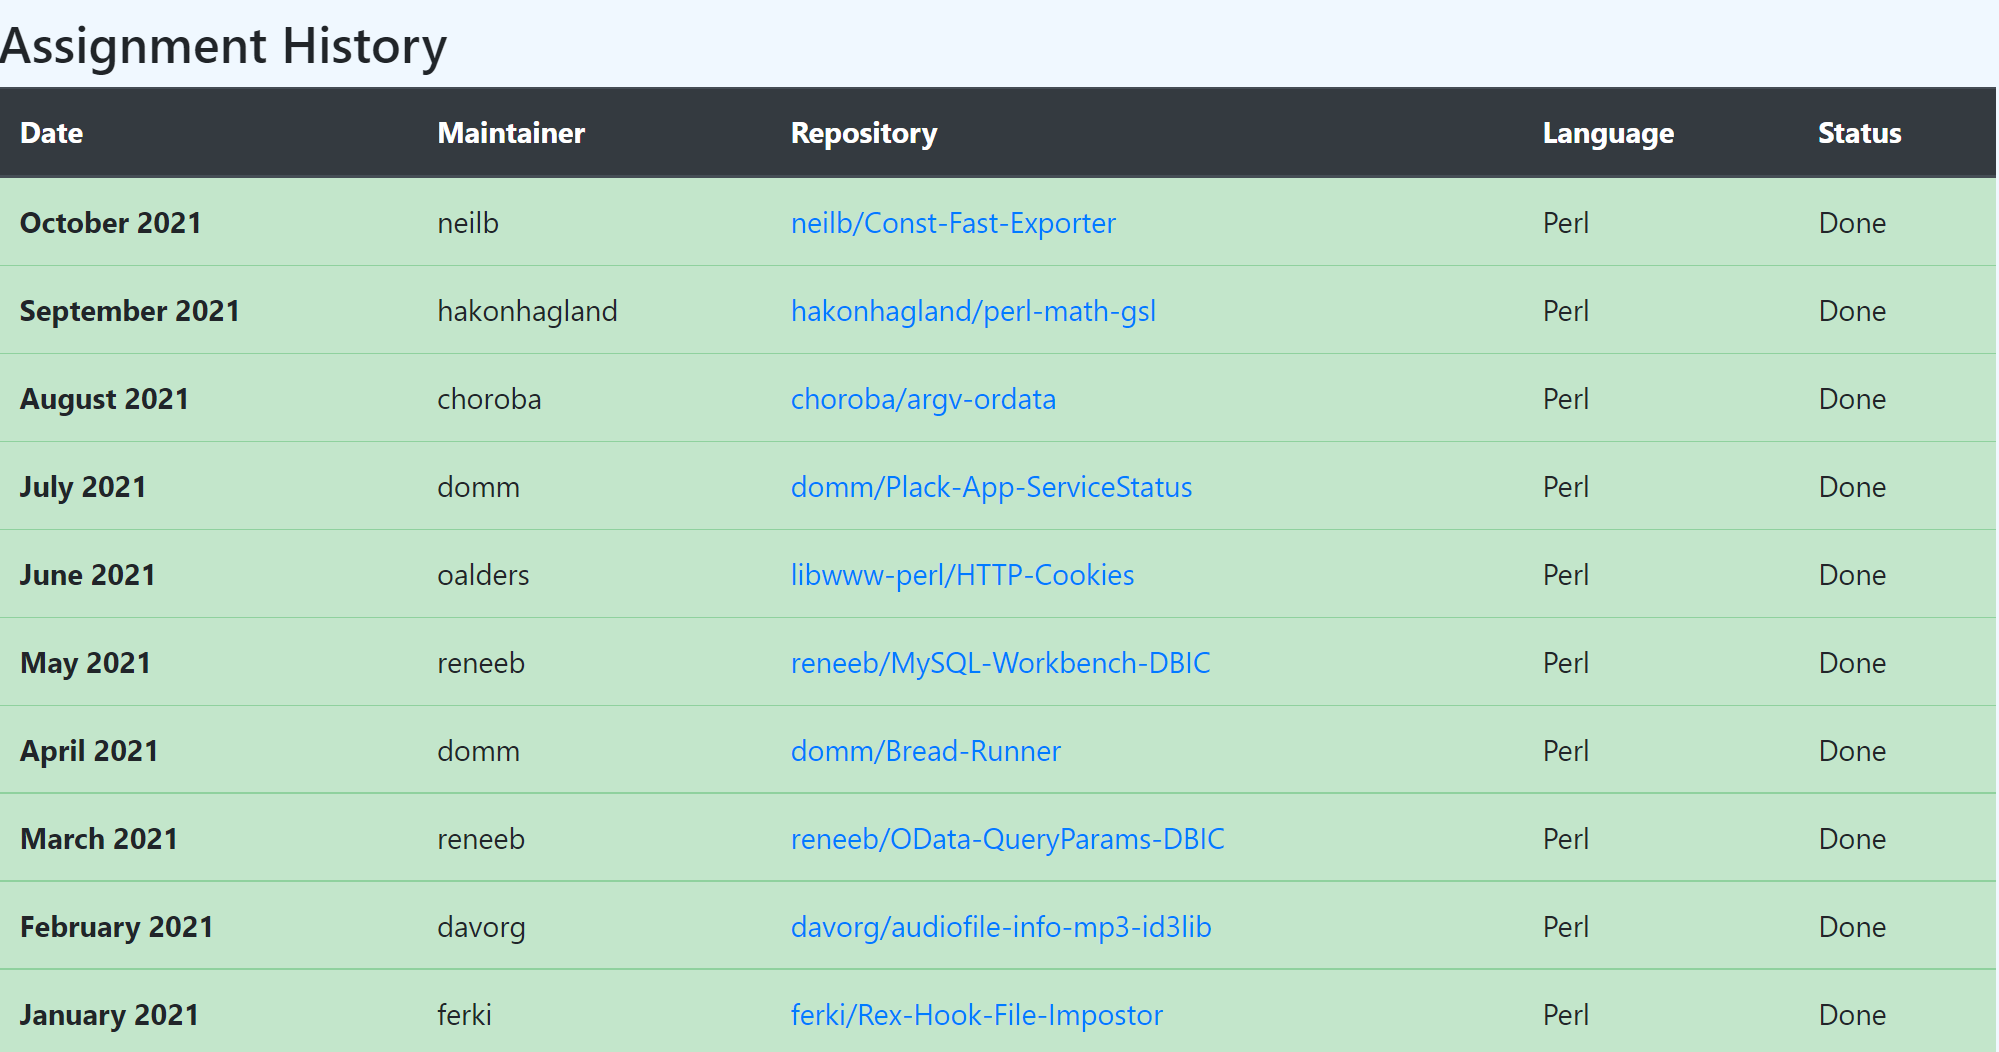The width and height of the screenshot is (1999, 1052).
Task: Open the domm/Bread-Runner repository link
Action: click(x=925, y=751)
